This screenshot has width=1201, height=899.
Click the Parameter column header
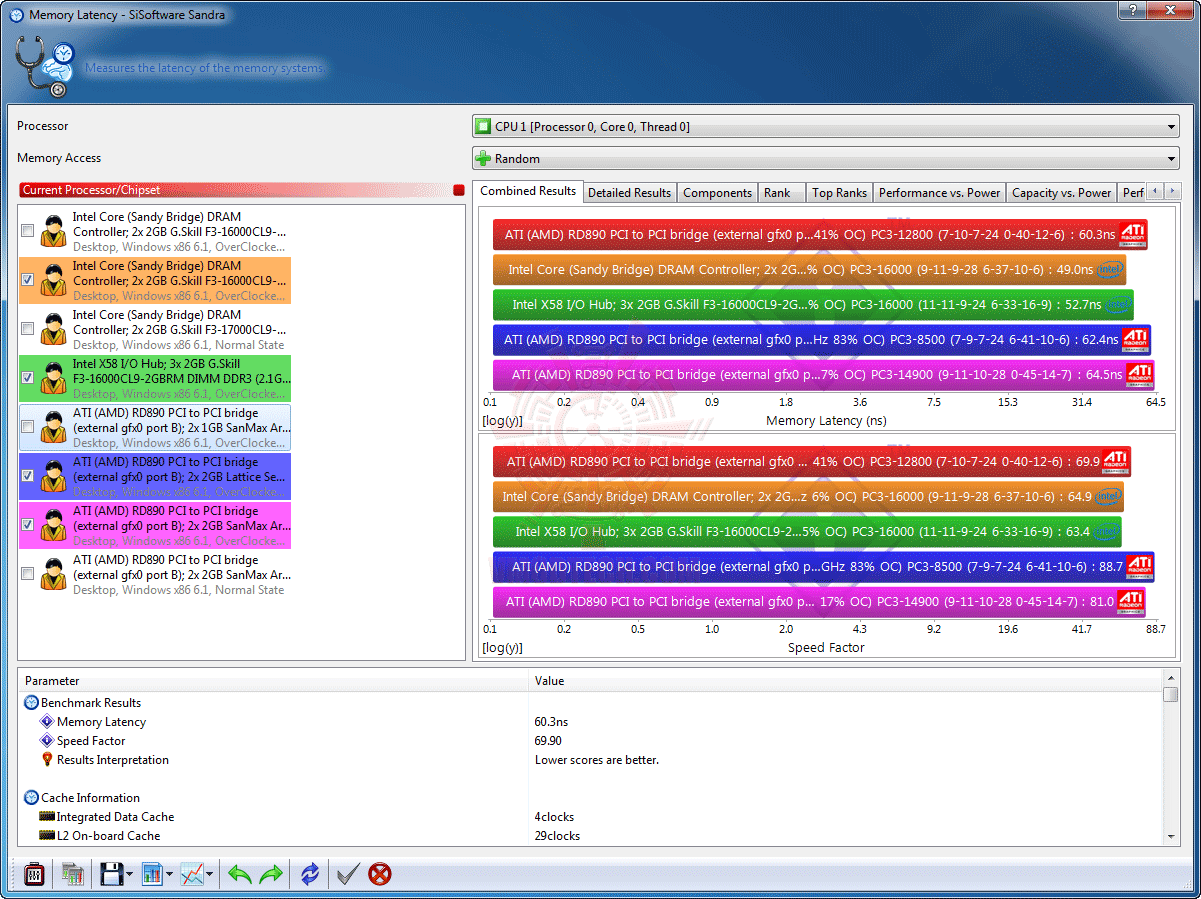pyautogui.click(x=273, y=681)
